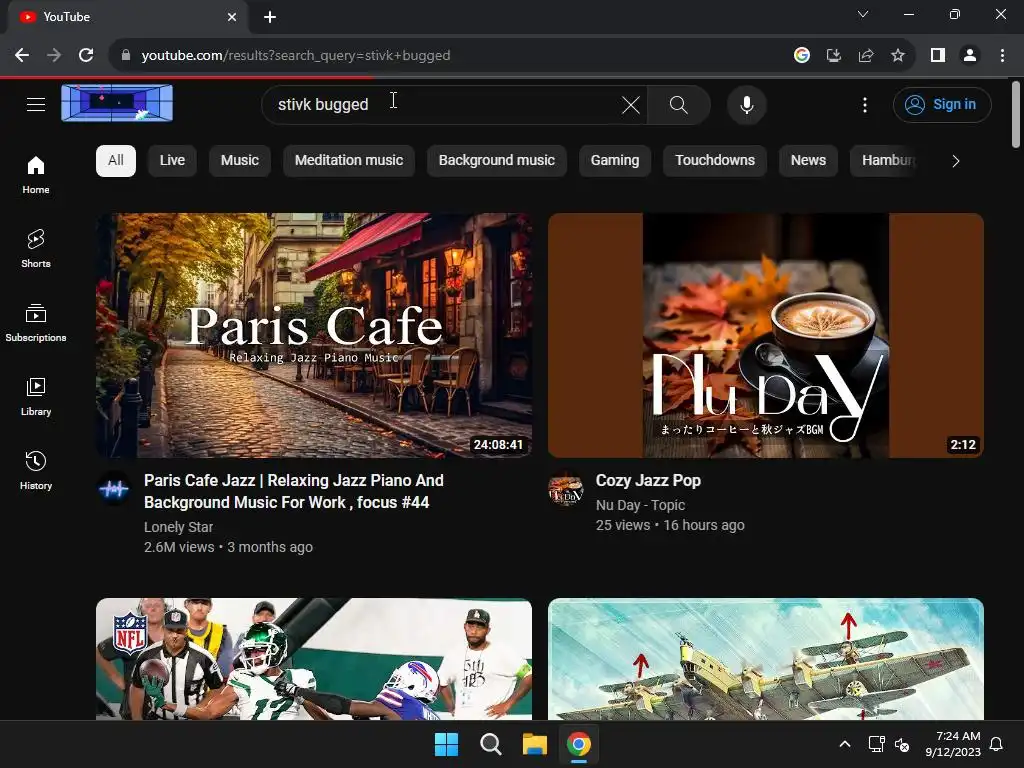Clear the search box with the X
This screenshot has width=1024, height=768.
(631, 104)
